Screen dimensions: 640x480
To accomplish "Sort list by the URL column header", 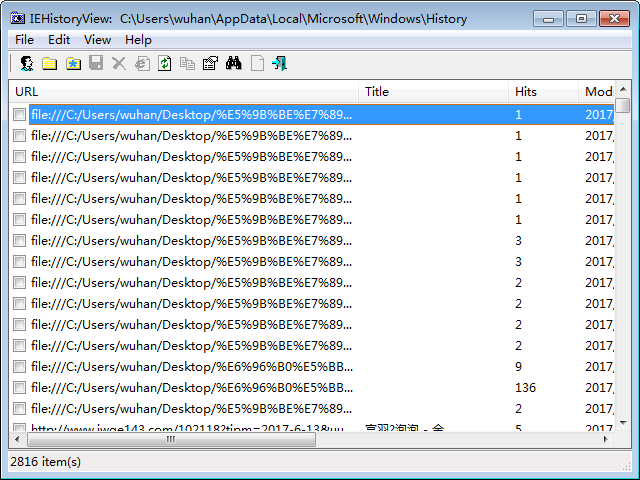I will coord(180,92).
